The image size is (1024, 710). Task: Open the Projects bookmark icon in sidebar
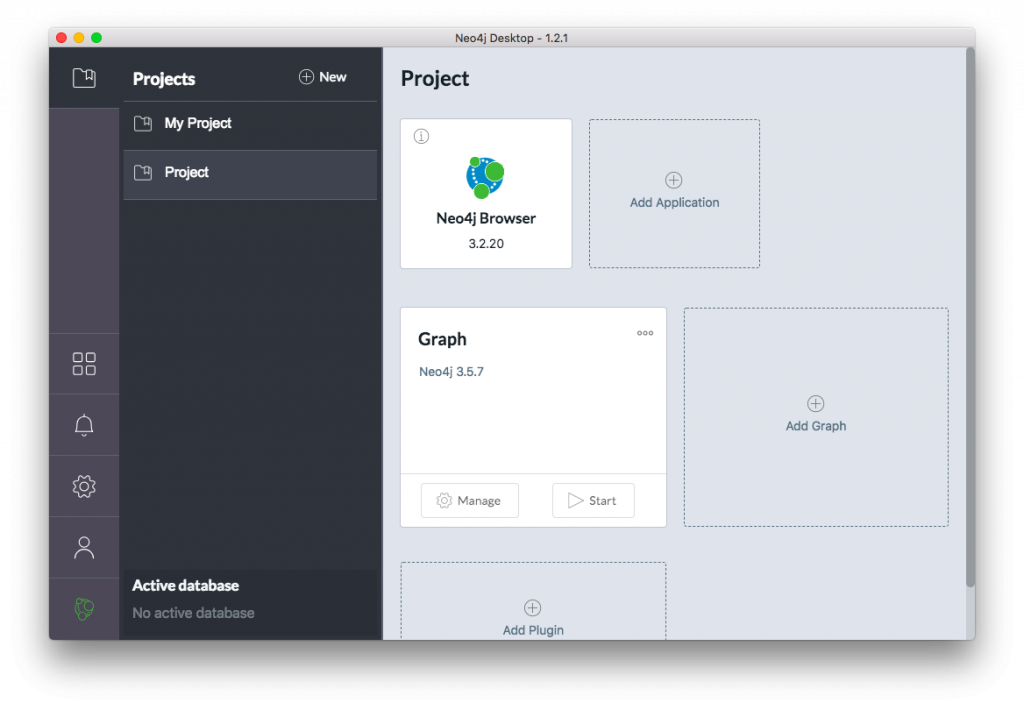[x=84, y=78]
